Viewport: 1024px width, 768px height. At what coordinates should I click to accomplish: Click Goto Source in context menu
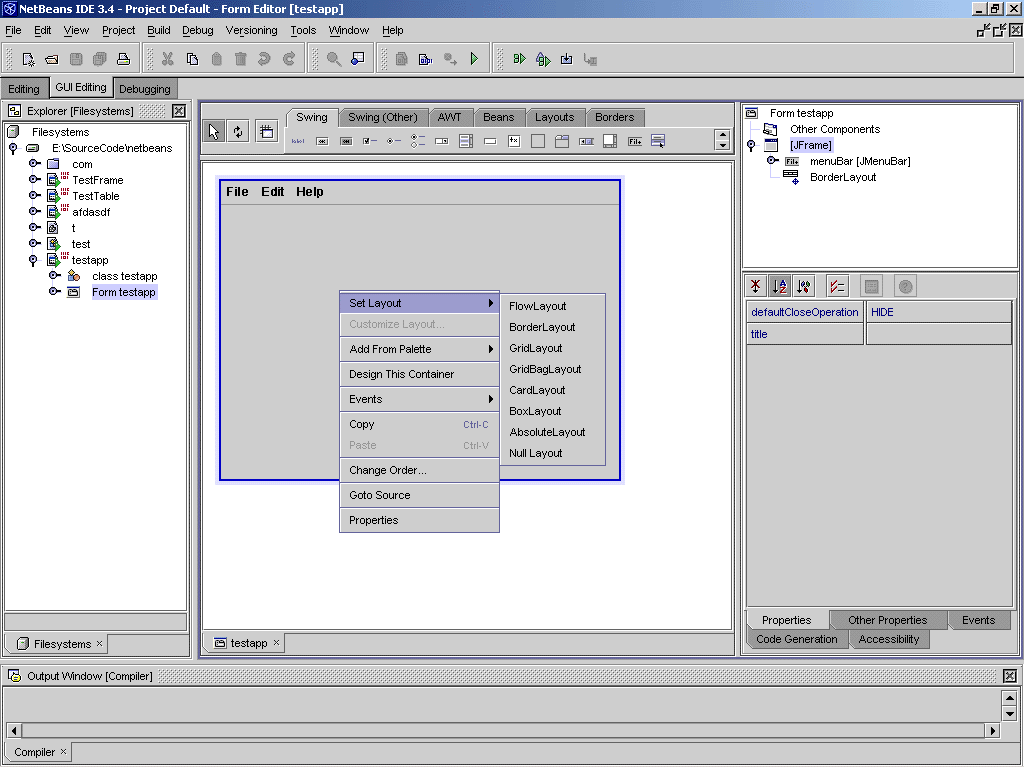[x=419, y=495]
